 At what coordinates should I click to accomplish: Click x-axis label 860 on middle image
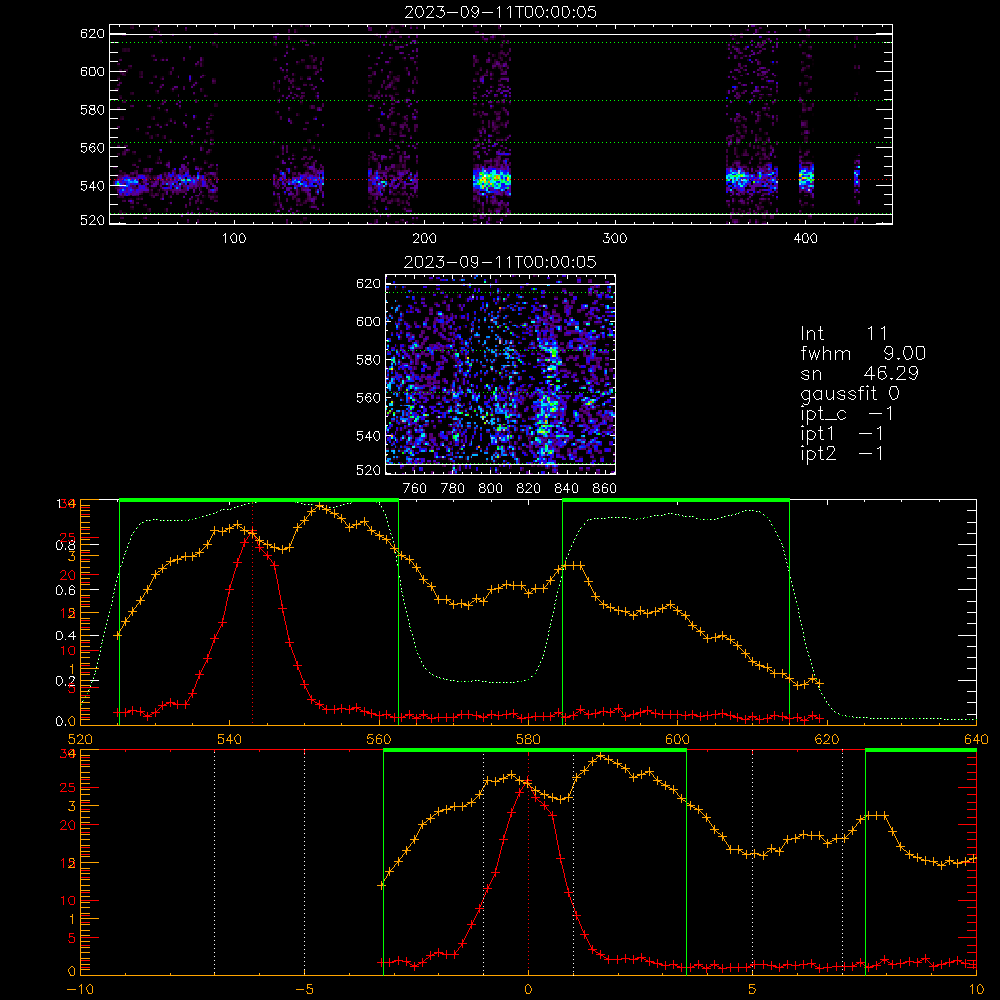pos(605,489)
